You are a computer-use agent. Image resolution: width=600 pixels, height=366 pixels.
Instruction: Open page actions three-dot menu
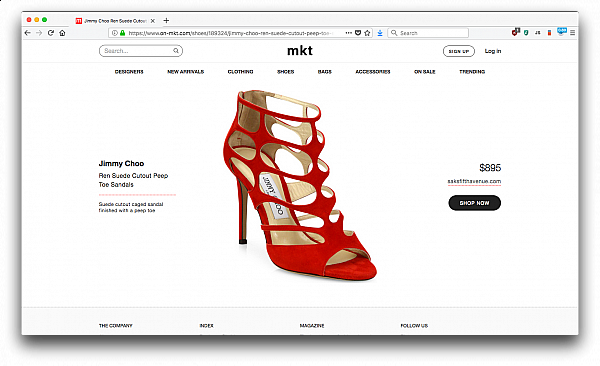tap(348, 33)
